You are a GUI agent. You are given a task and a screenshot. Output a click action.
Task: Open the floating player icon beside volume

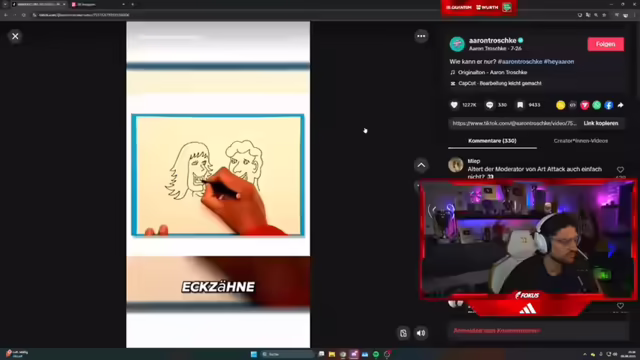(403, 333)
